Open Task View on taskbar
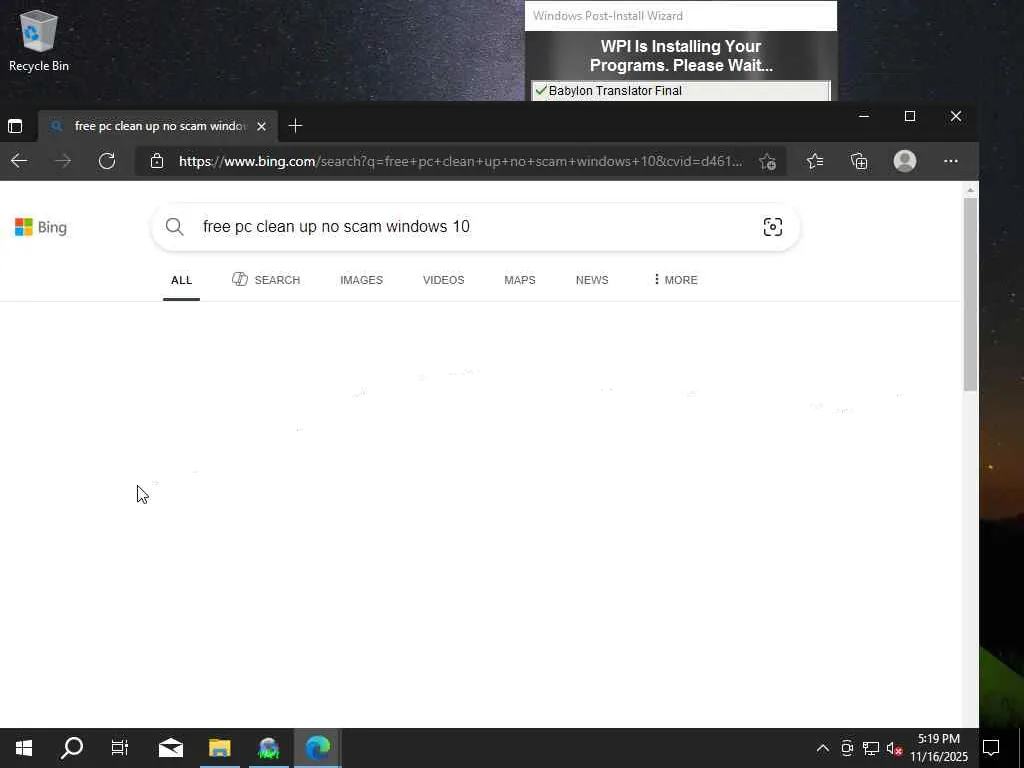 (x=120, y=748)
